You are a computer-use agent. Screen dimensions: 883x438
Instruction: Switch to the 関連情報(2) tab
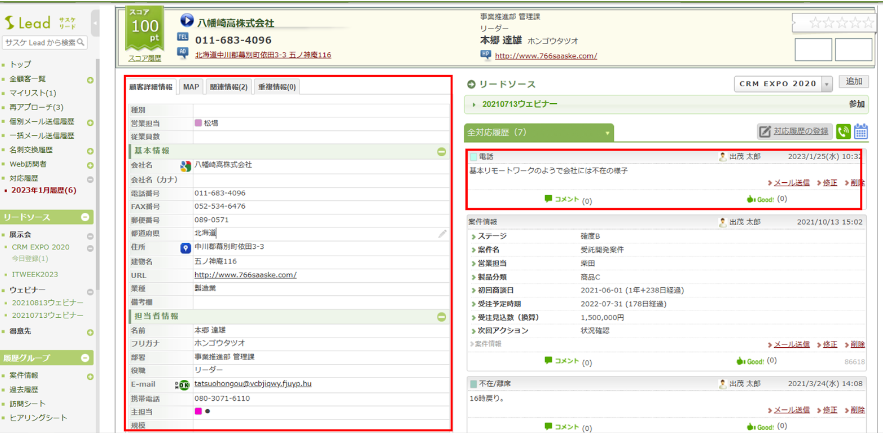point(228,87)
